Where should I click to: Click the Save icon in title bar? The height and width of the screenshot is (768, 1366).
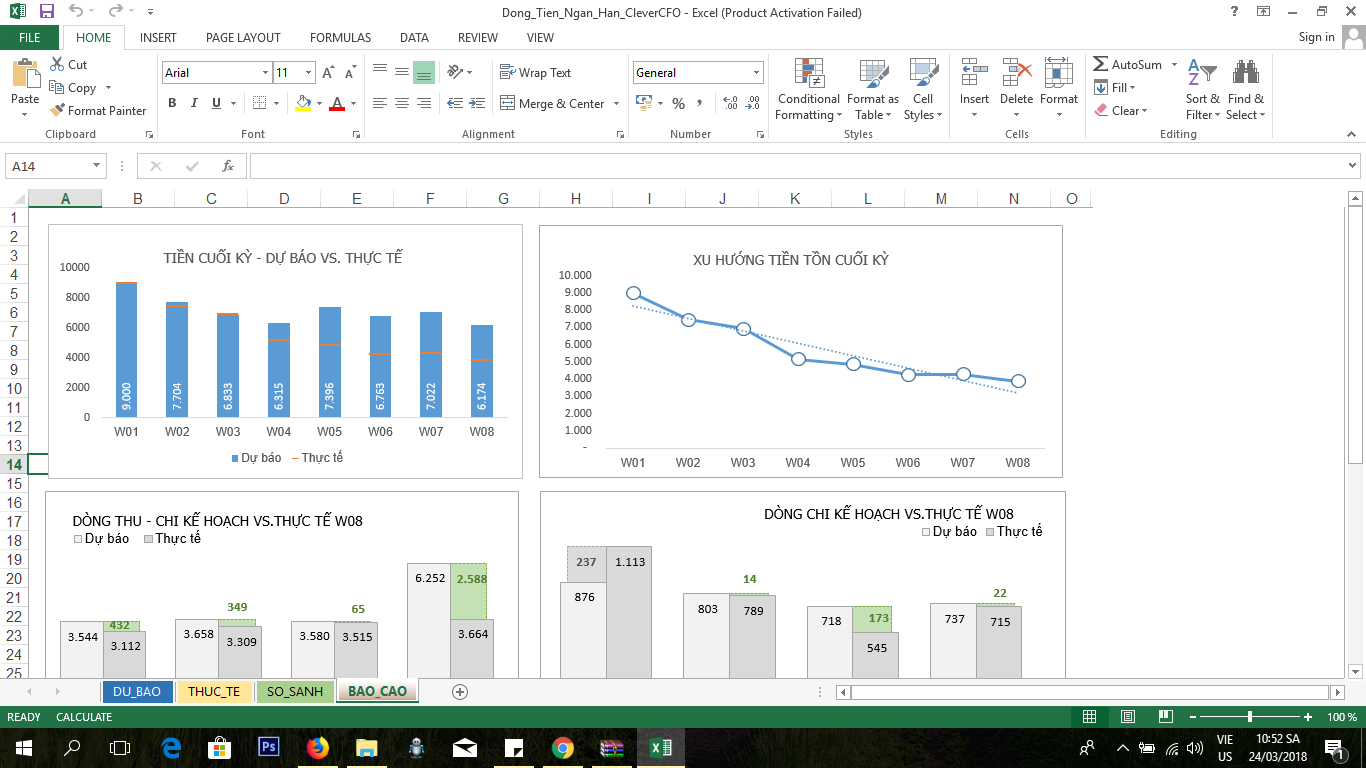[46, 12]
